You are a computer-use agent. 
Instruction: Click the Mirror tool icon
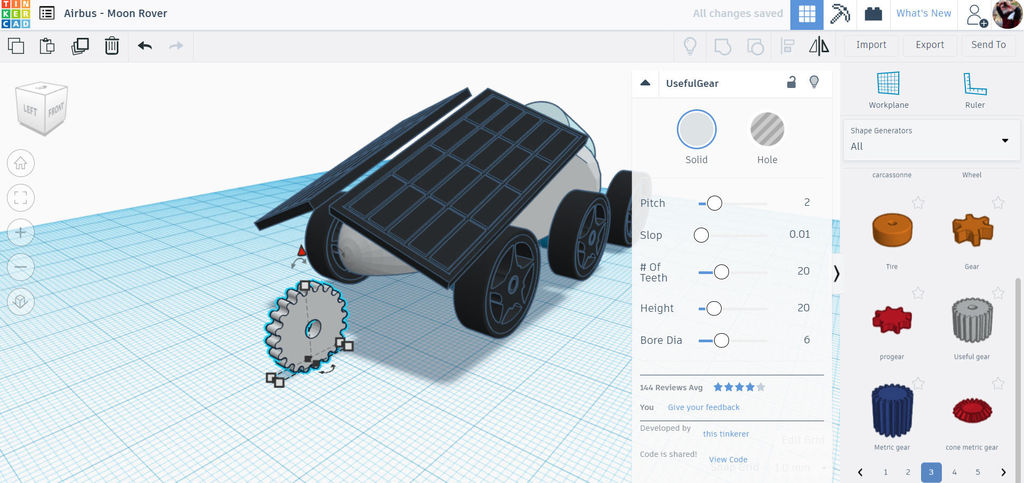[819, 46]
